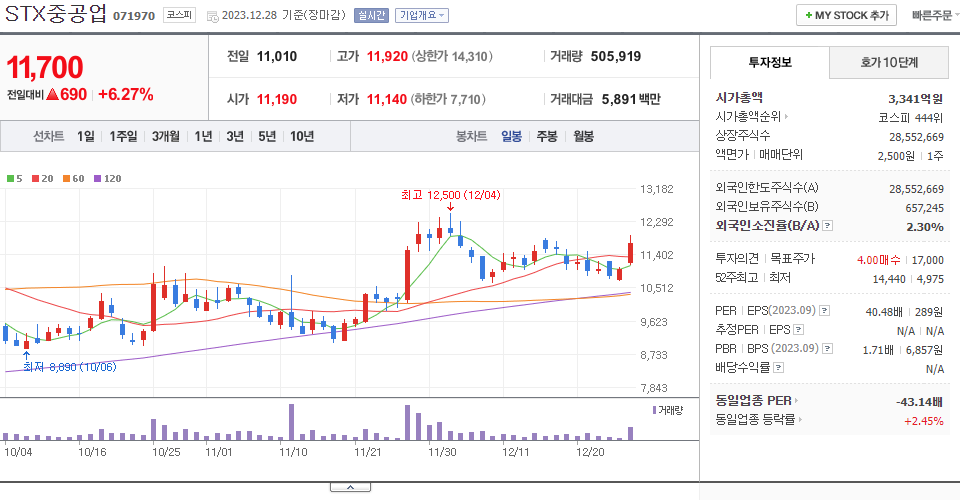Click the calendar icon beside 2023.12.28

212,17
